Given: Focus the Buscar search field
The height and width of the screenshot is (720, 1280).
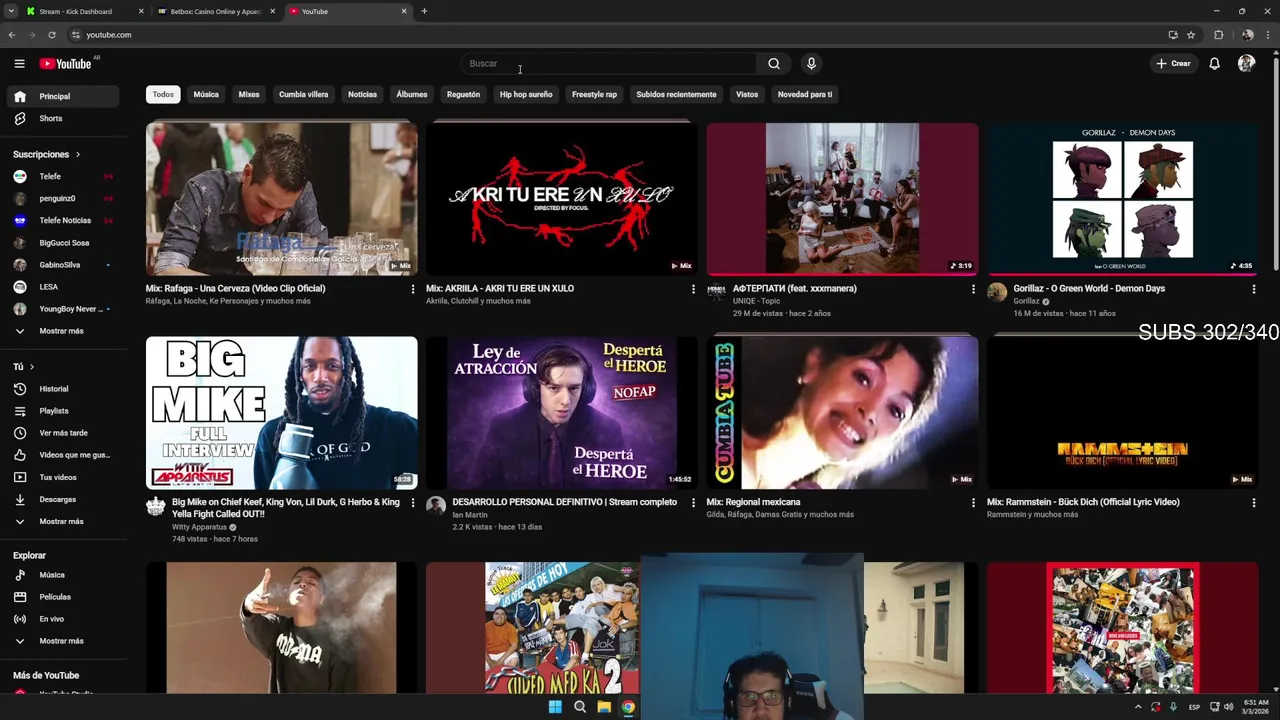Looking at the screenshot, I should coord(608,63).
